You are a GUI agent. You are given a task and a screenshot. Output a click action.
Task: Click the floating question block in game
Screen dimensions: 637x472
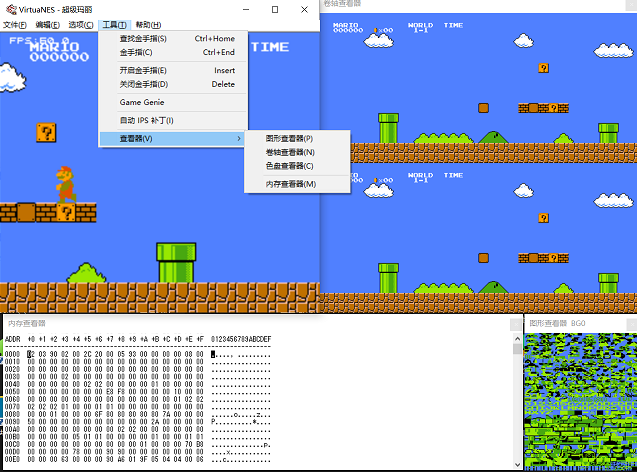(46, 132)
